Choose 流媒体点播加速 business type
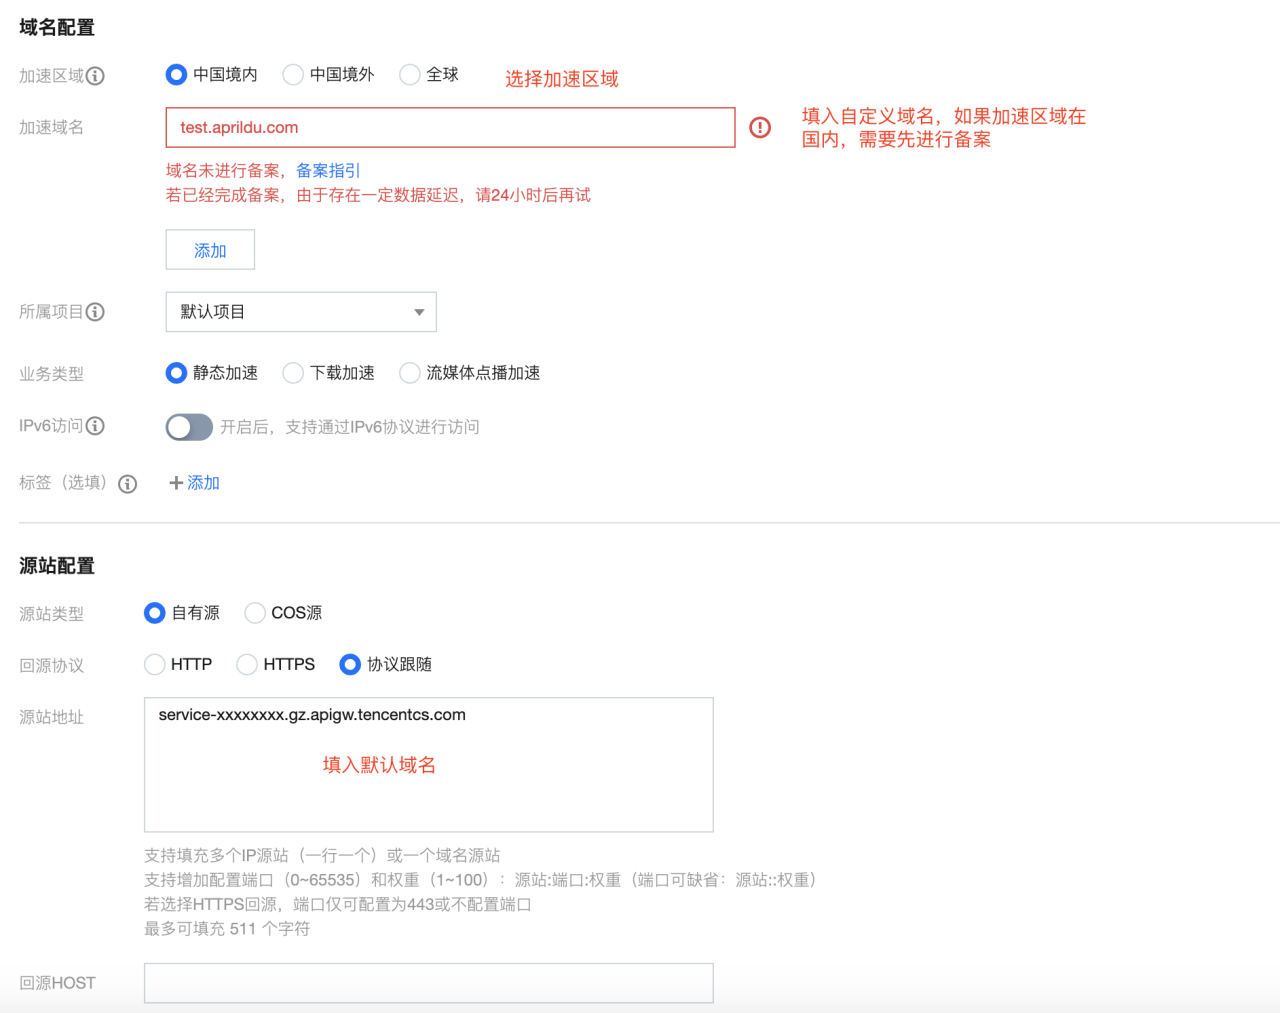The width and height of the screenshot is (1280, 1013). click(410, 372)
